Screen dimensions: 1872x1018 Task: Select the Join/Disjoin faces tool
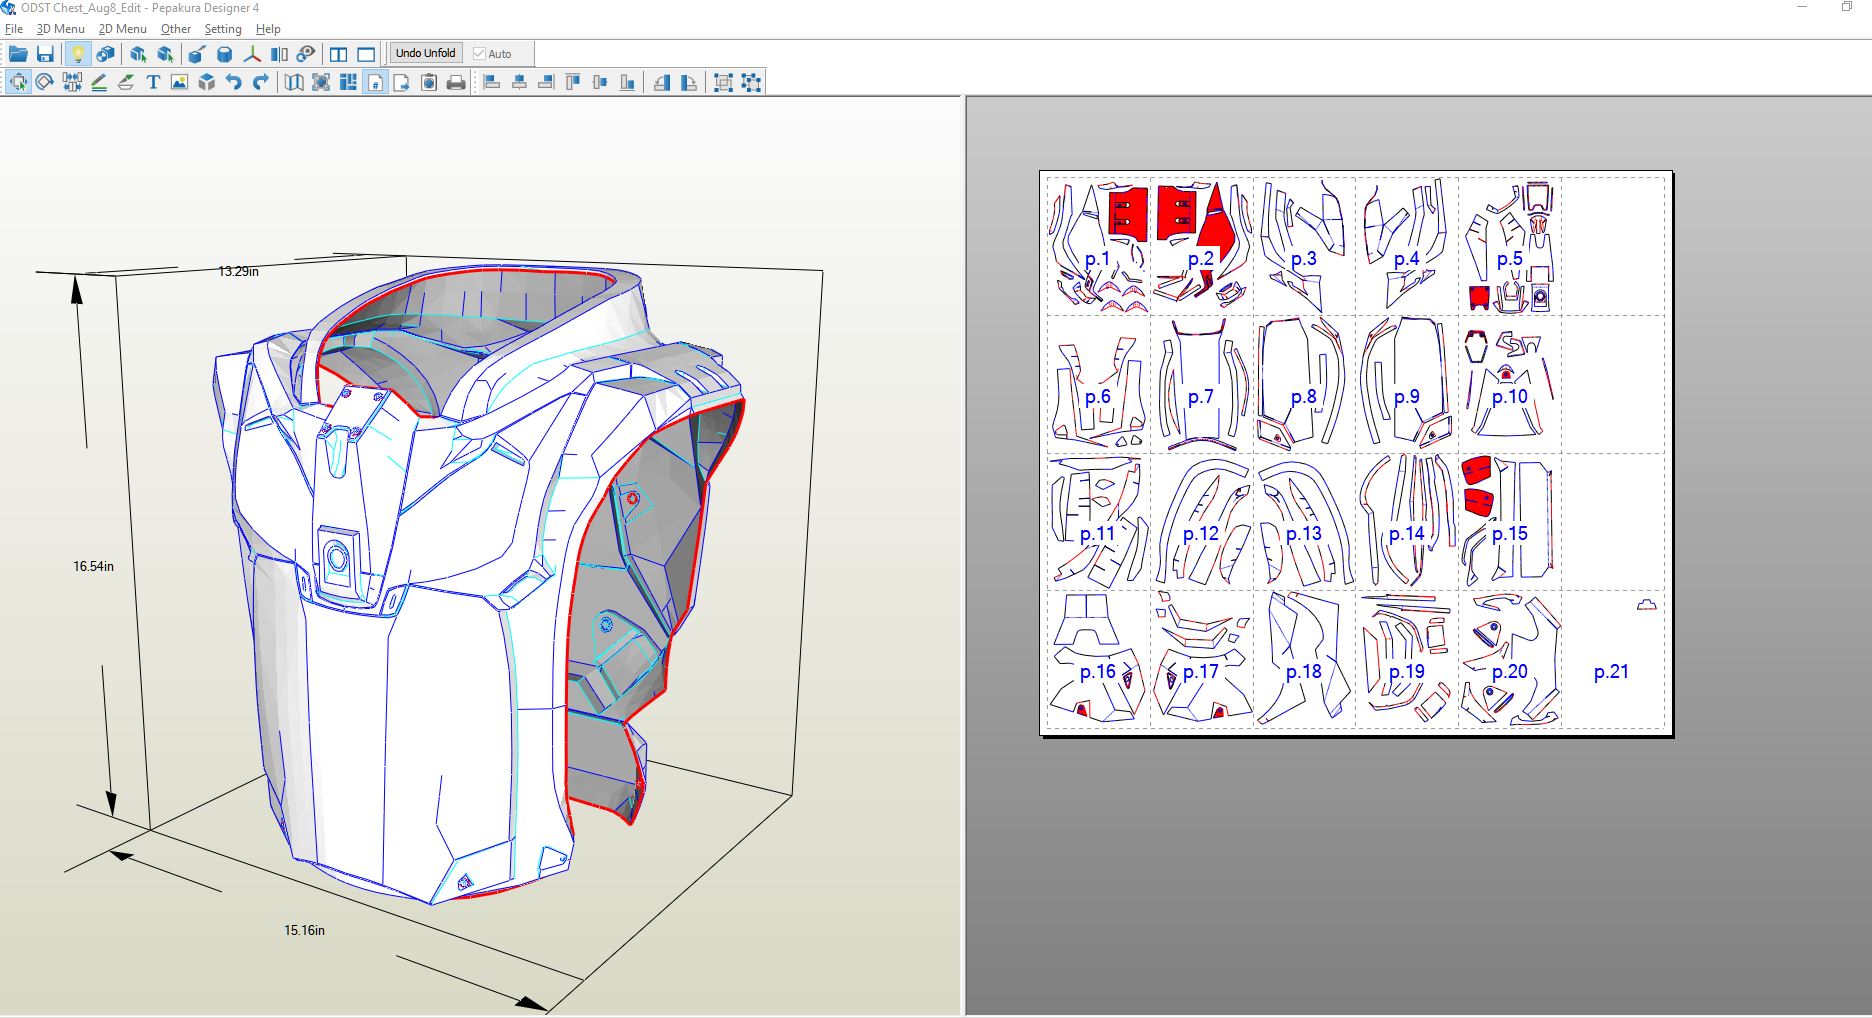(72, 82)
